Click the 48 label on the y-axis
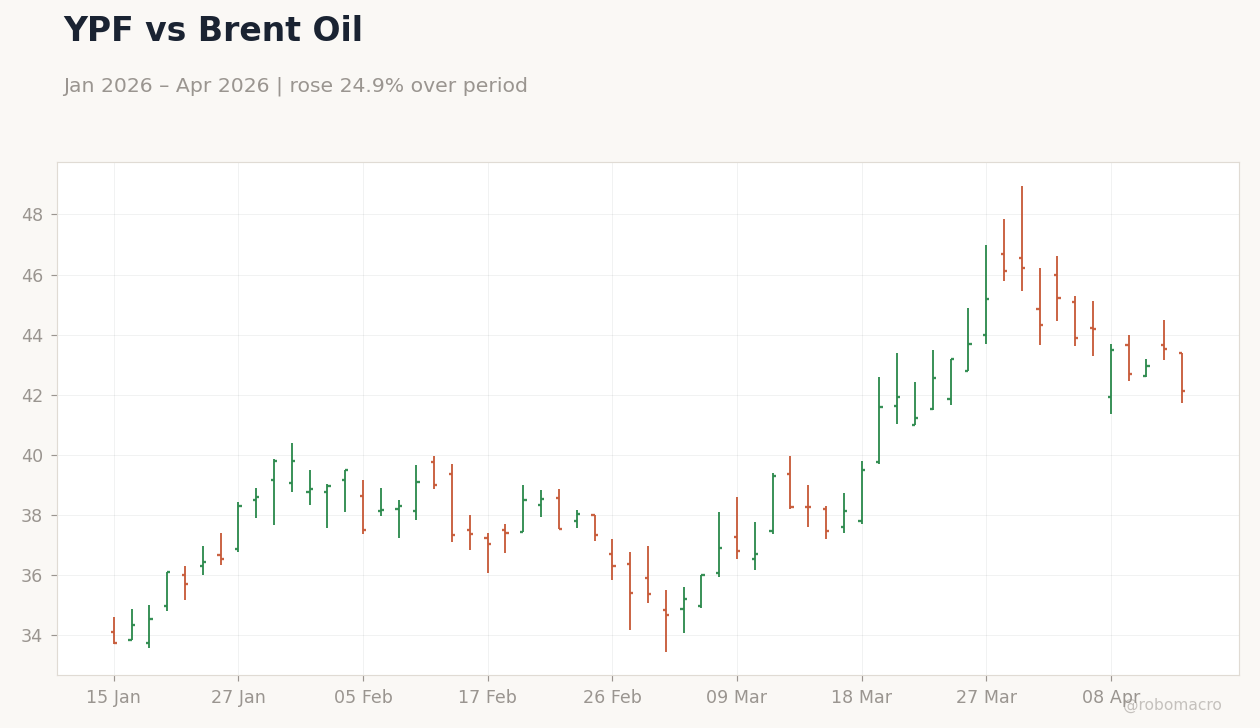 tap(34, 215)
